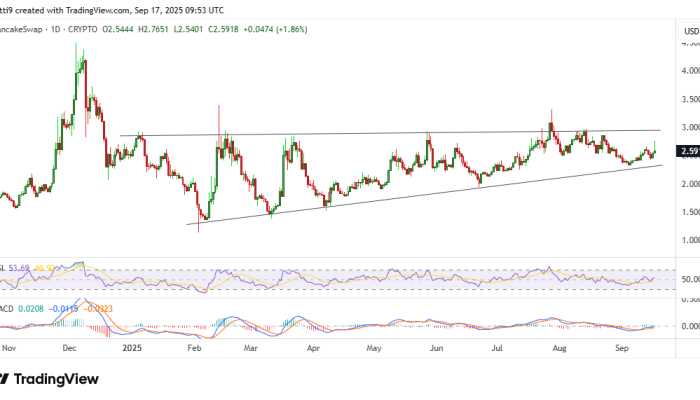
Task: Click the current price label 2.59
Action: click(x=688, y=152)
